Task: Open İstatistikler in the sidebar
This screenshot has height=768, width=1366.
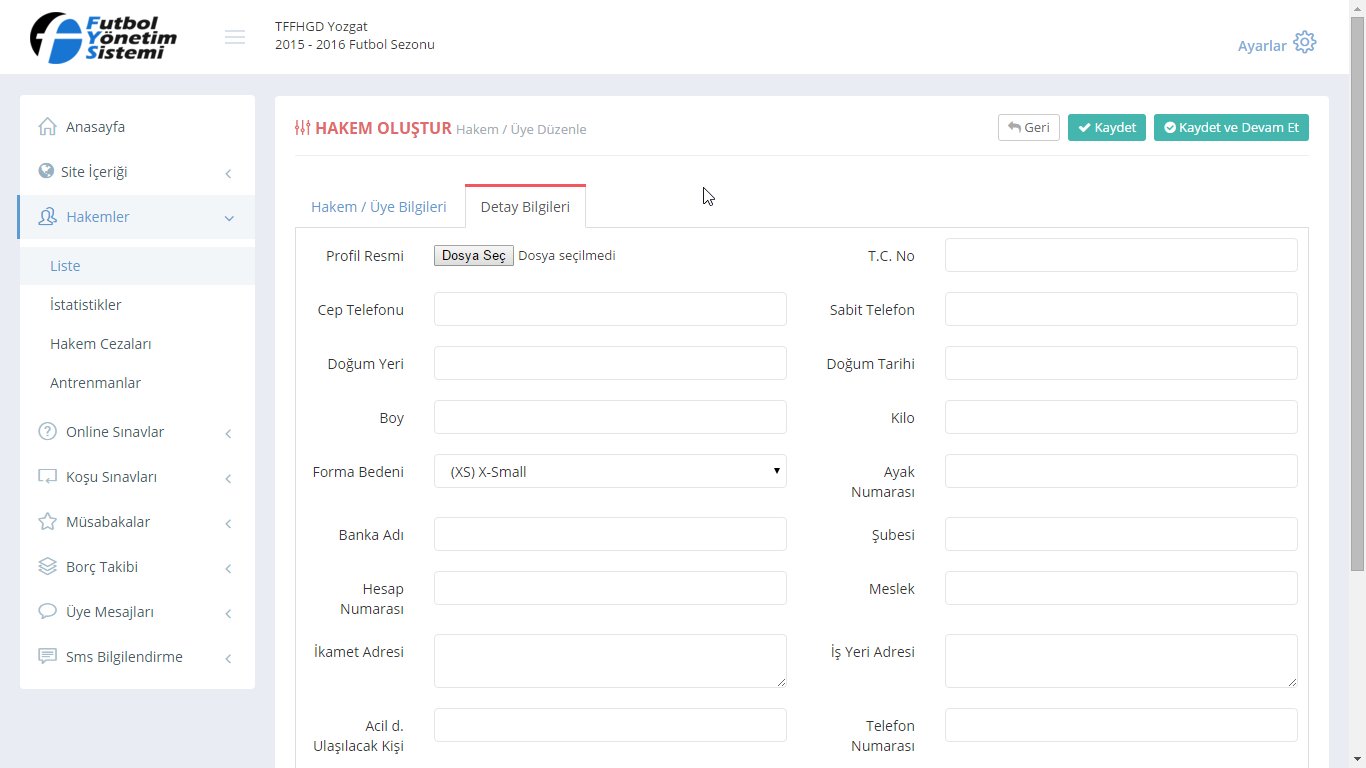Action: click(86, 305)
